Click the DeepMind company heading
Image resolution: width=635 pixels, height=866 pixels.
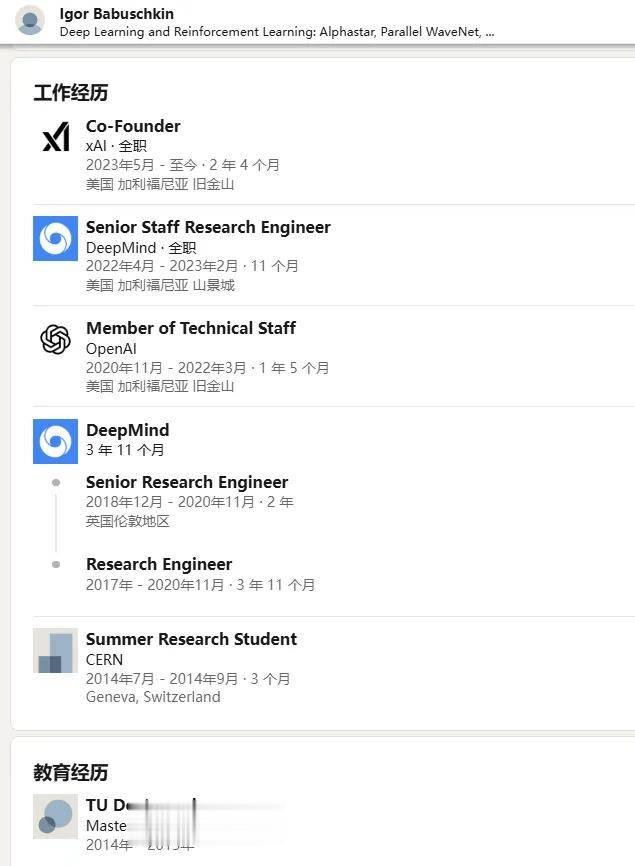[x=127, y=430]
